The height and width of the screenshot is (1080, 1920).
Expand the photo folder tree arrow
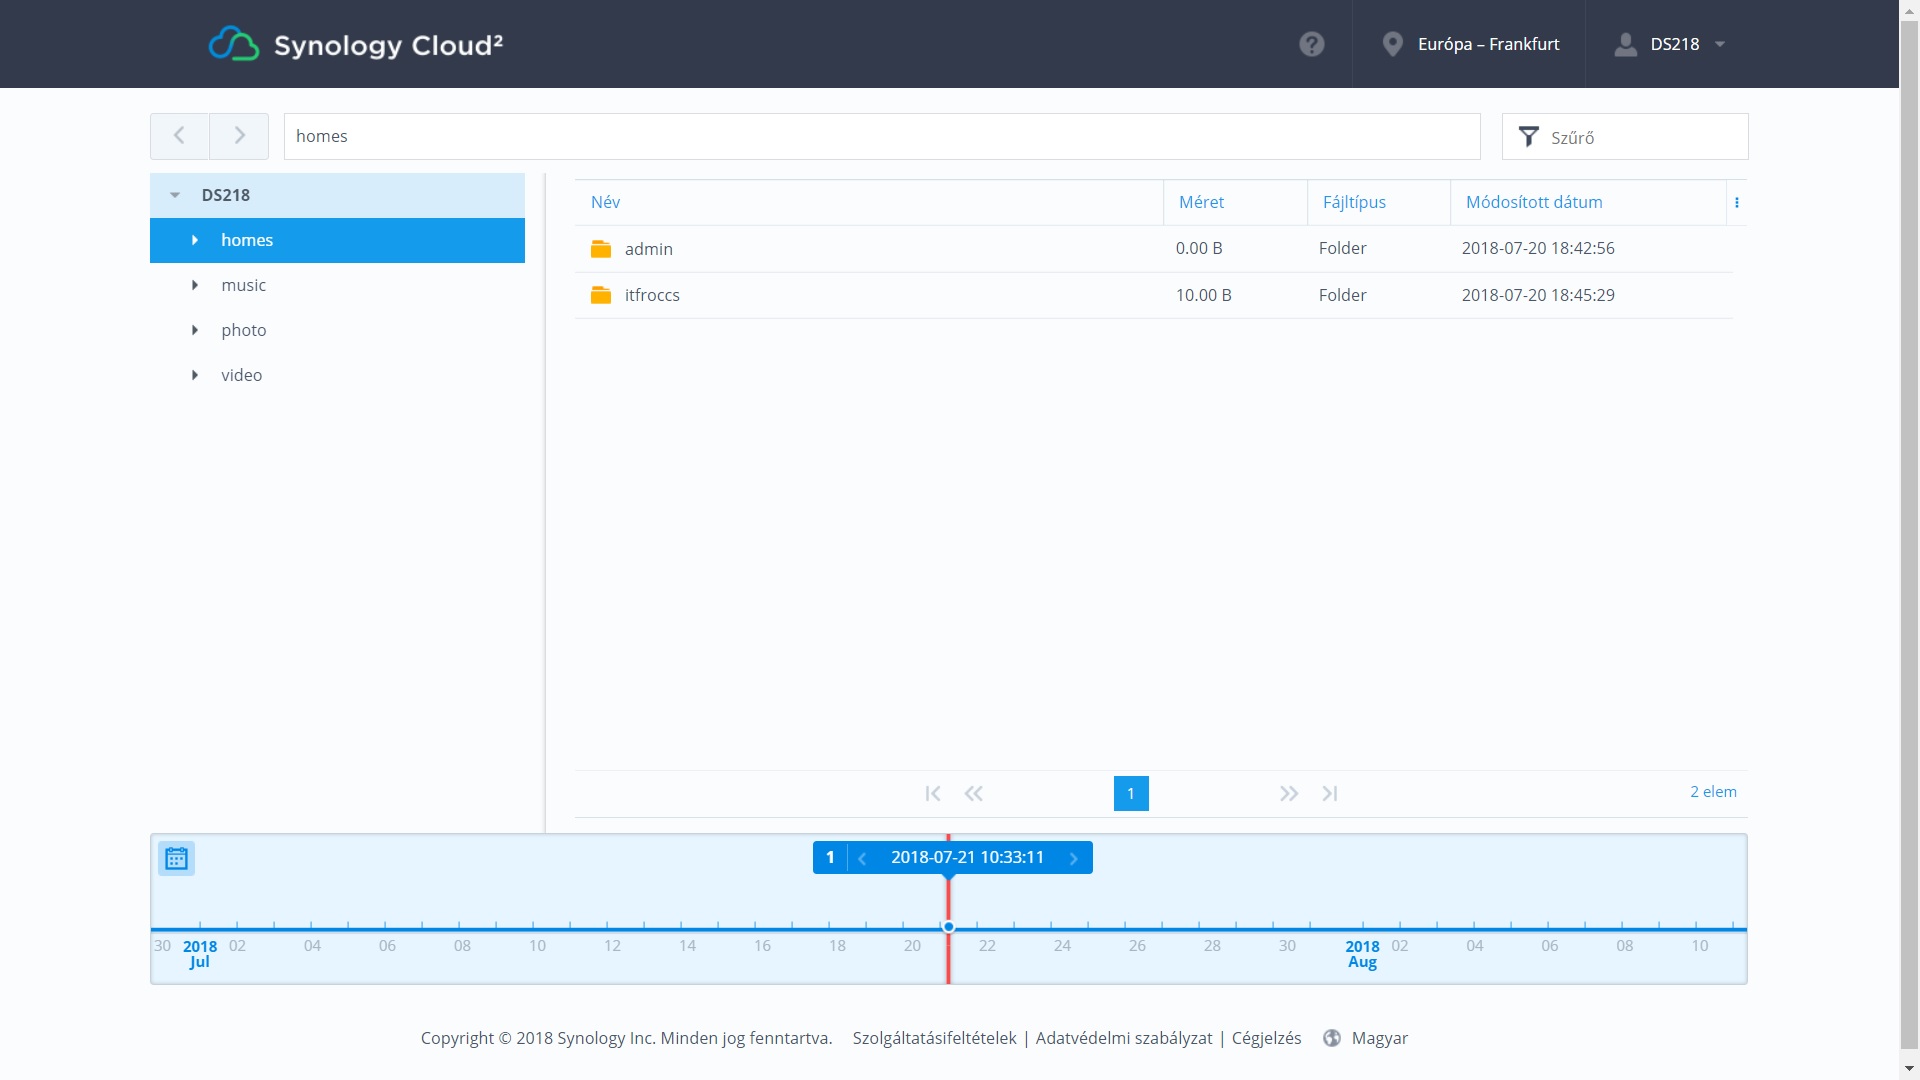[195, 330]
